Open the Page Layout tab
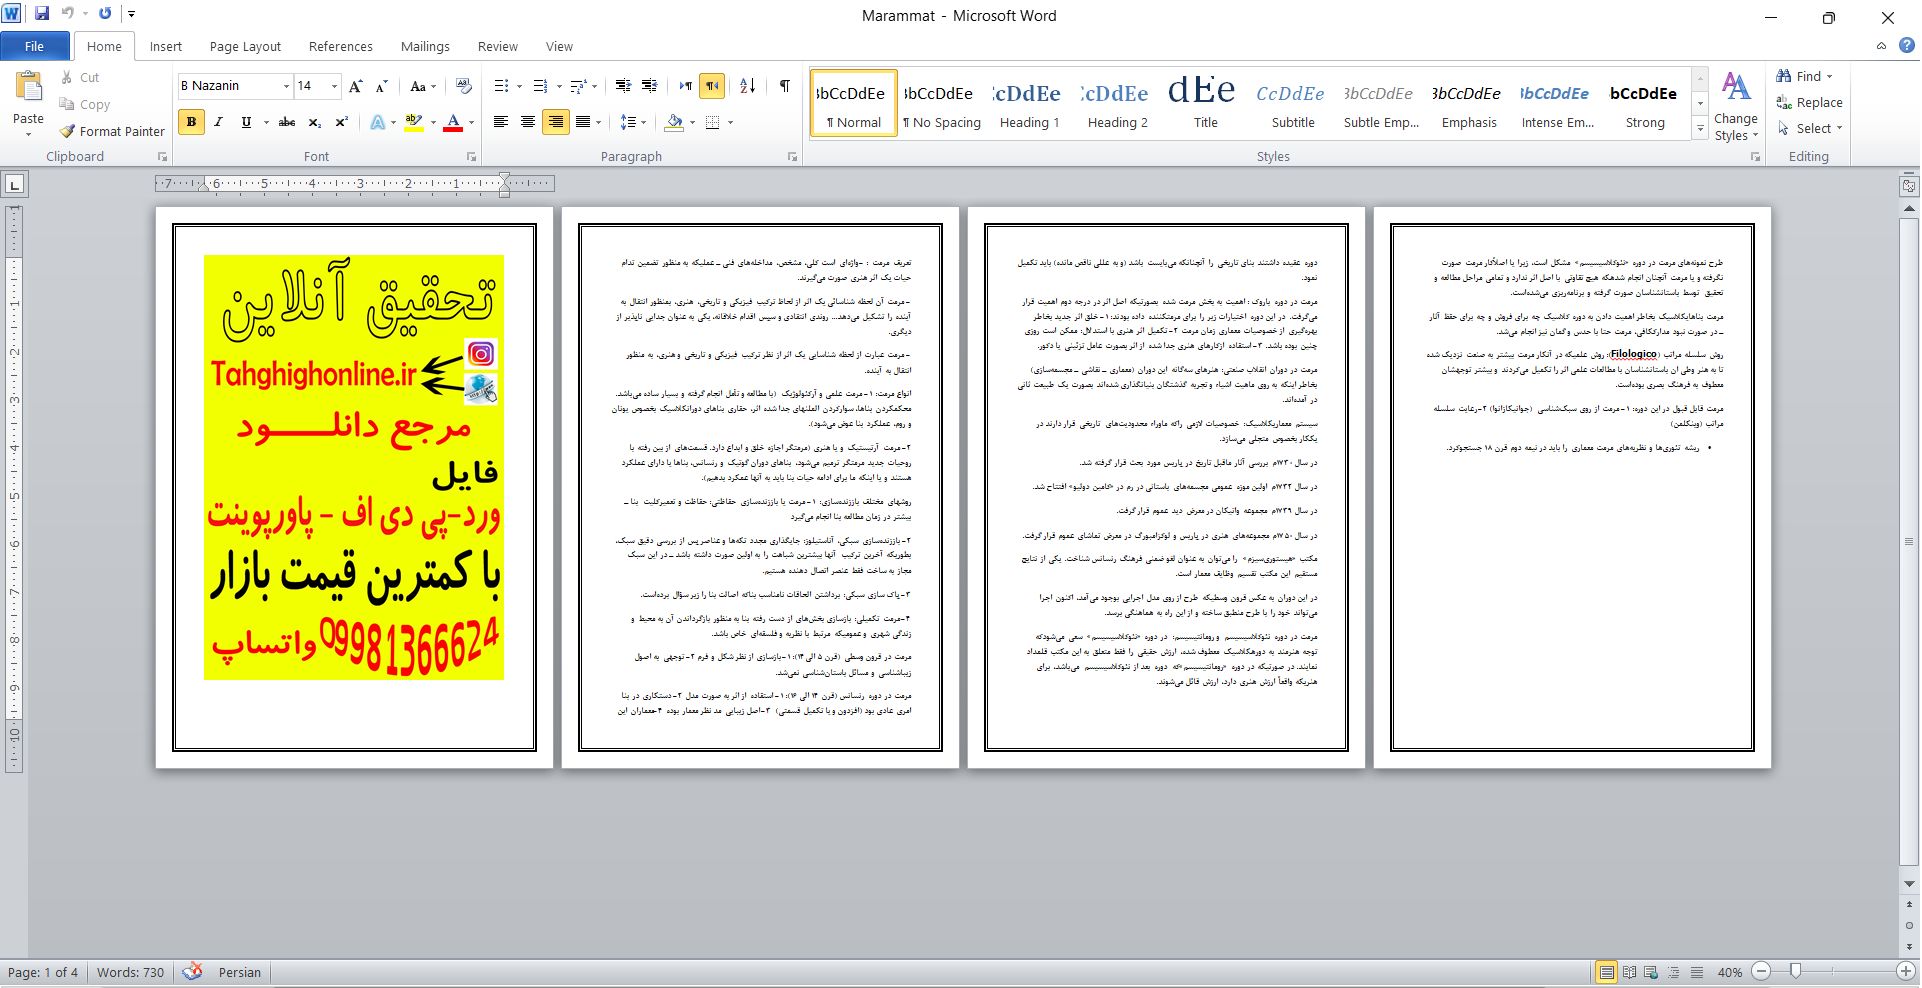 coord(245,46)
